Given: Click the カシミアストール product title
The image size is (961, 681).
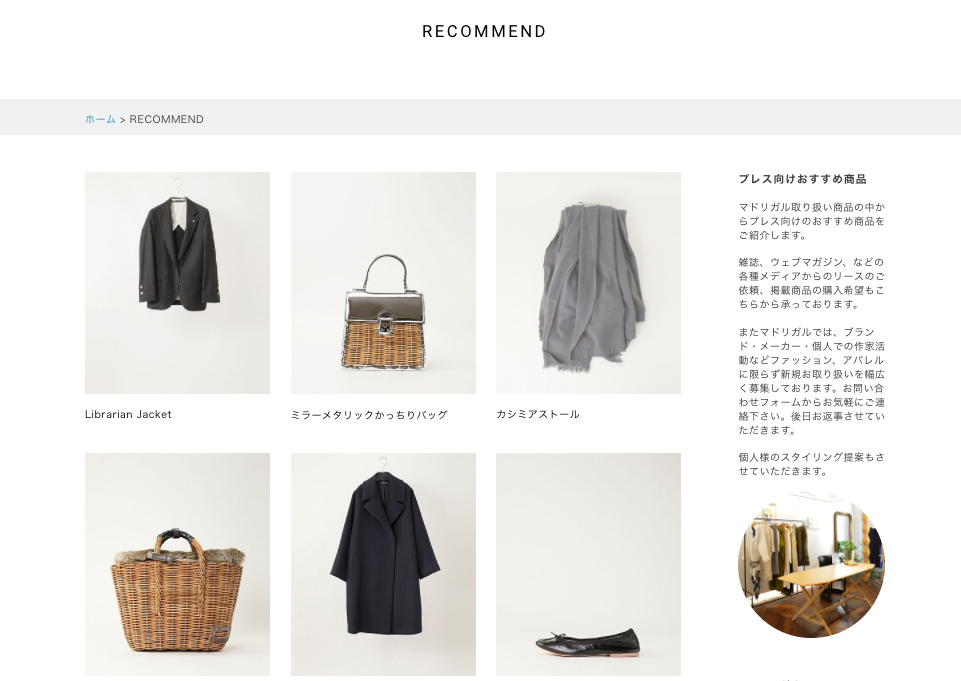Looking at the screenshot, I should [537, 414].
